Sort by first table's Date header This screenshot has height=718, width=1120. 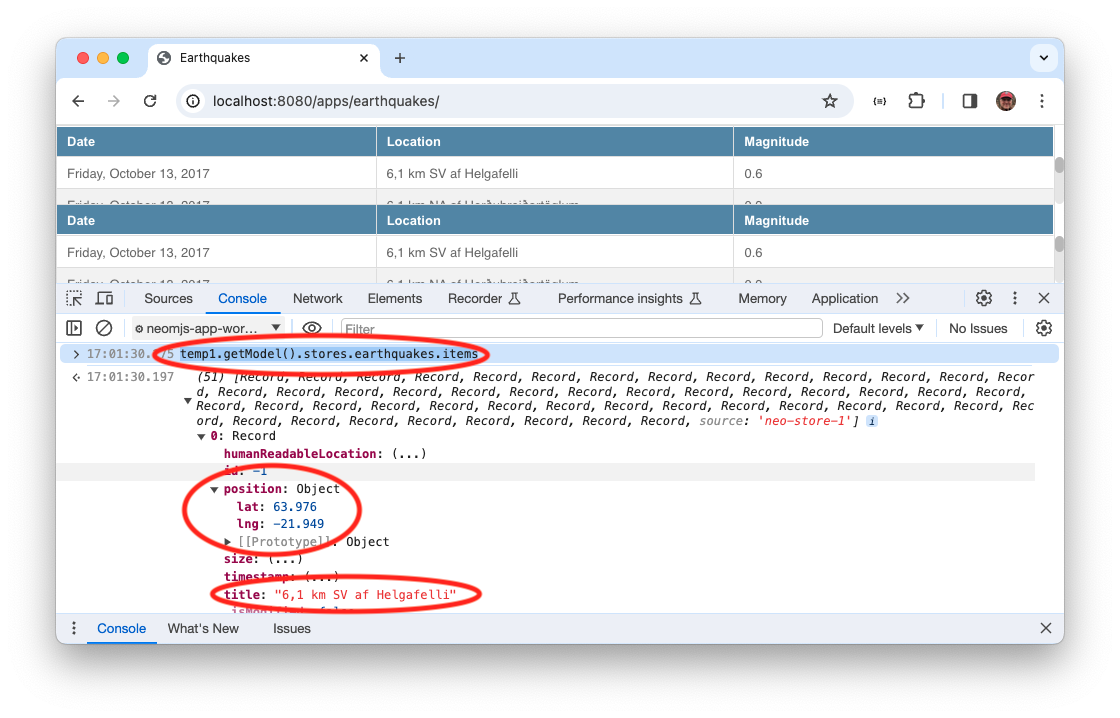(x=216, y=141)
